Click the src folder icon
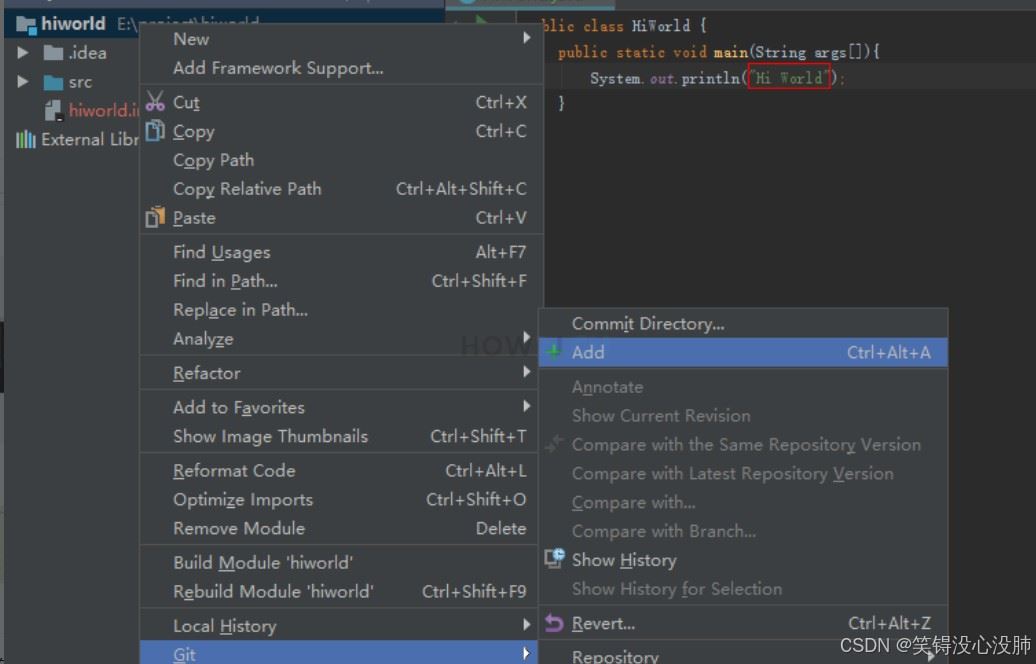This screenshot has height=664, width=1036. [54, 82]
